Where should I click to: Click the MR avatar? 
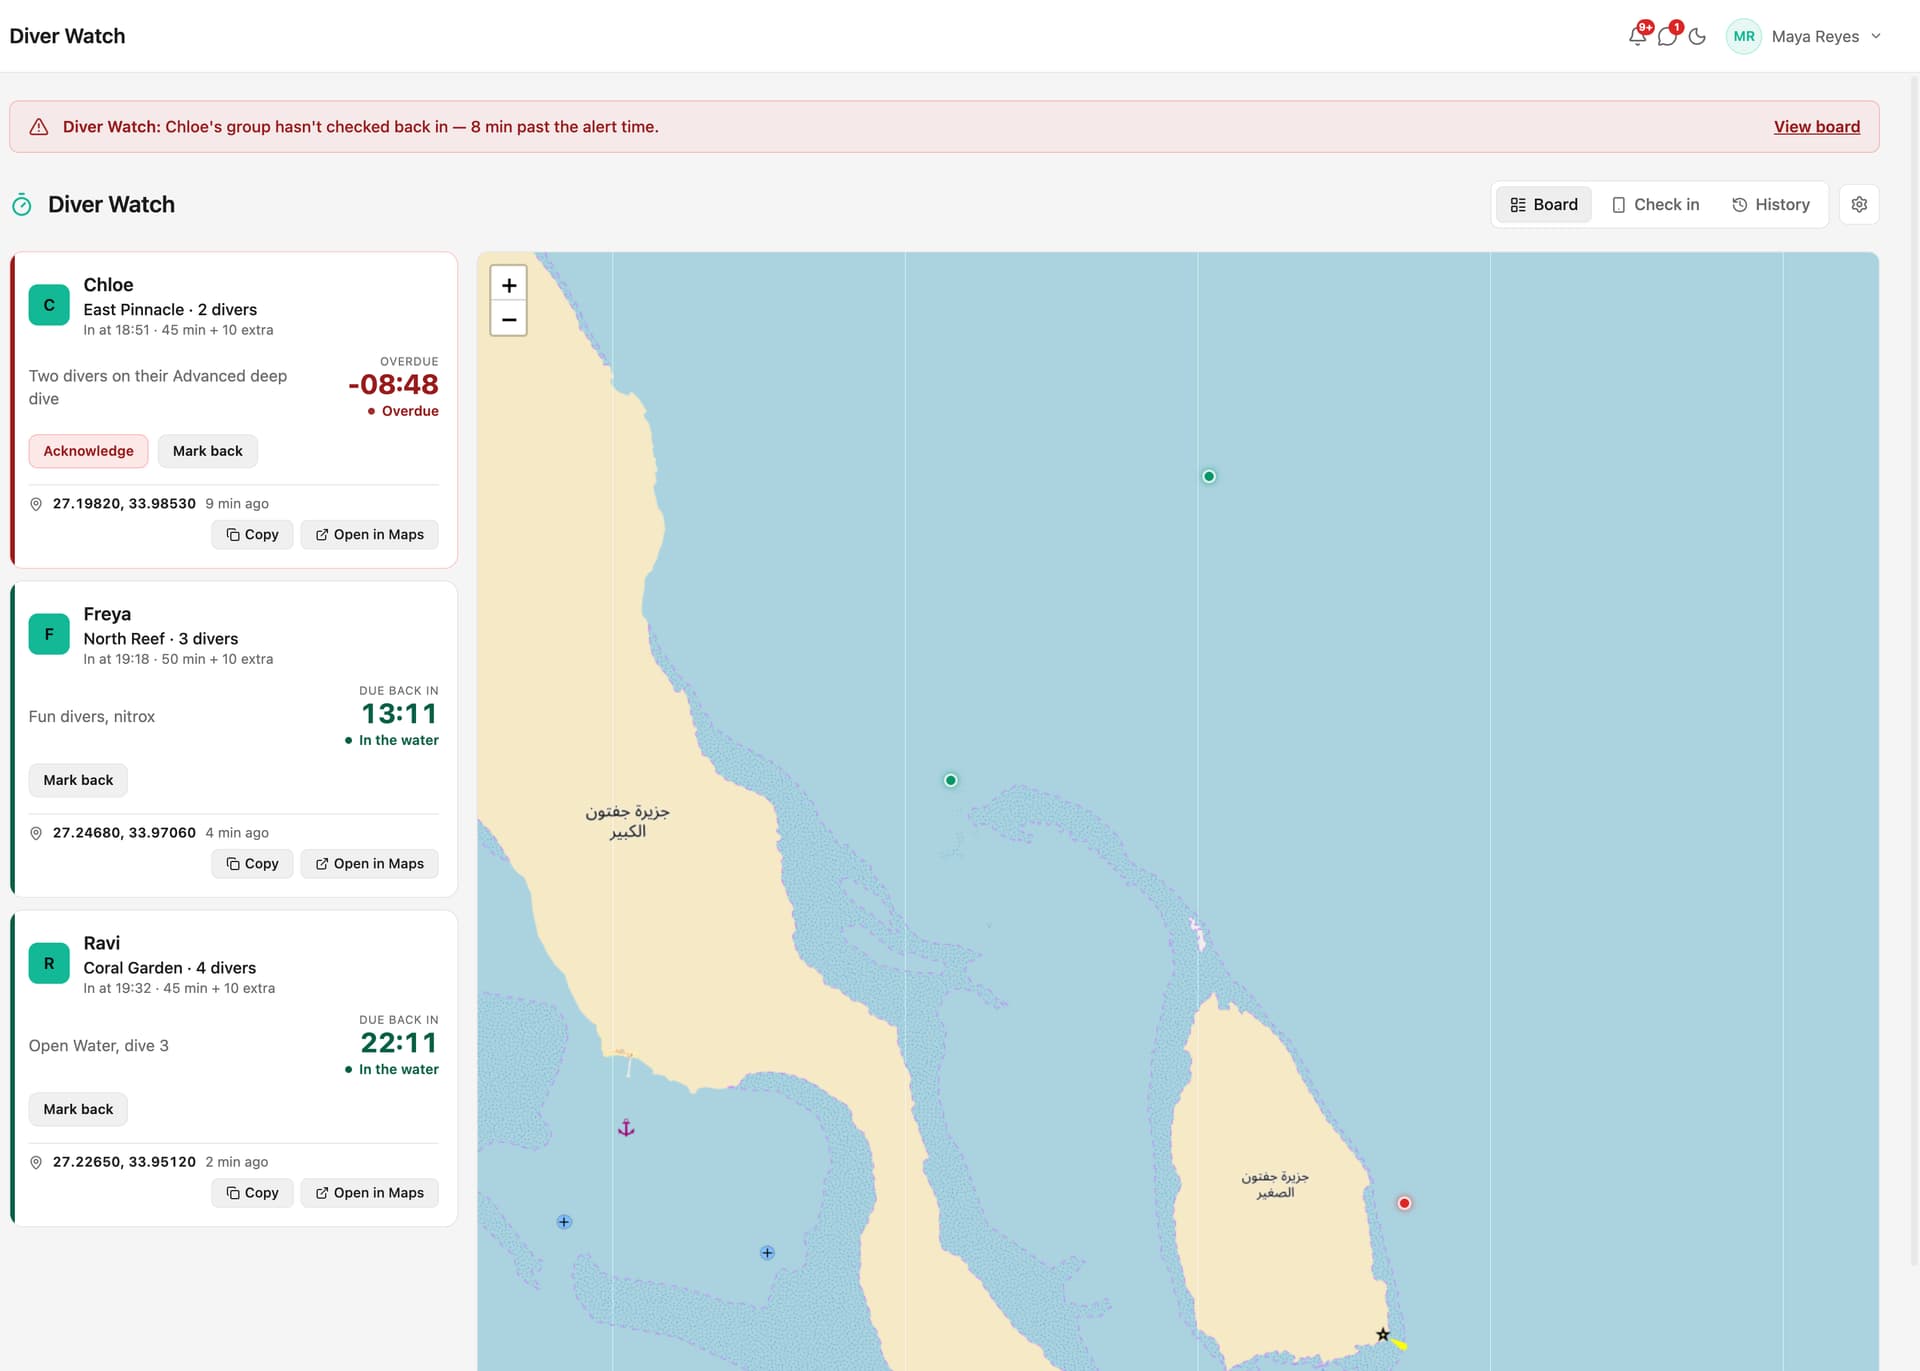1743,36
